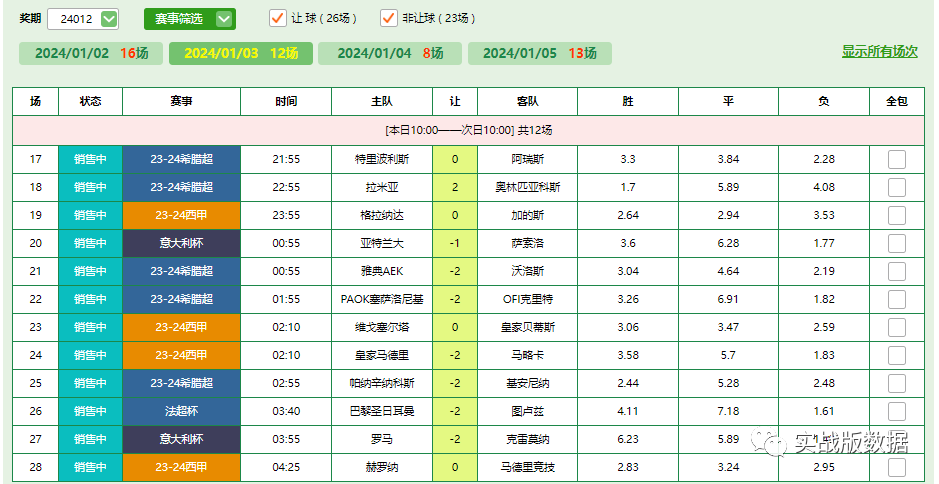Select loss odds 2.28 in match 17
Viewport: 939px width, 484px height.
click(824, 159)
